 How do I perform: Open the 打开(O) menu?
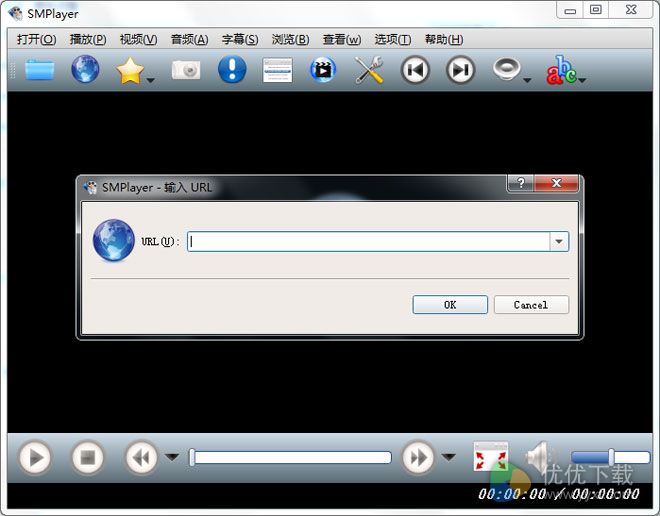click(x=37, y=40)
